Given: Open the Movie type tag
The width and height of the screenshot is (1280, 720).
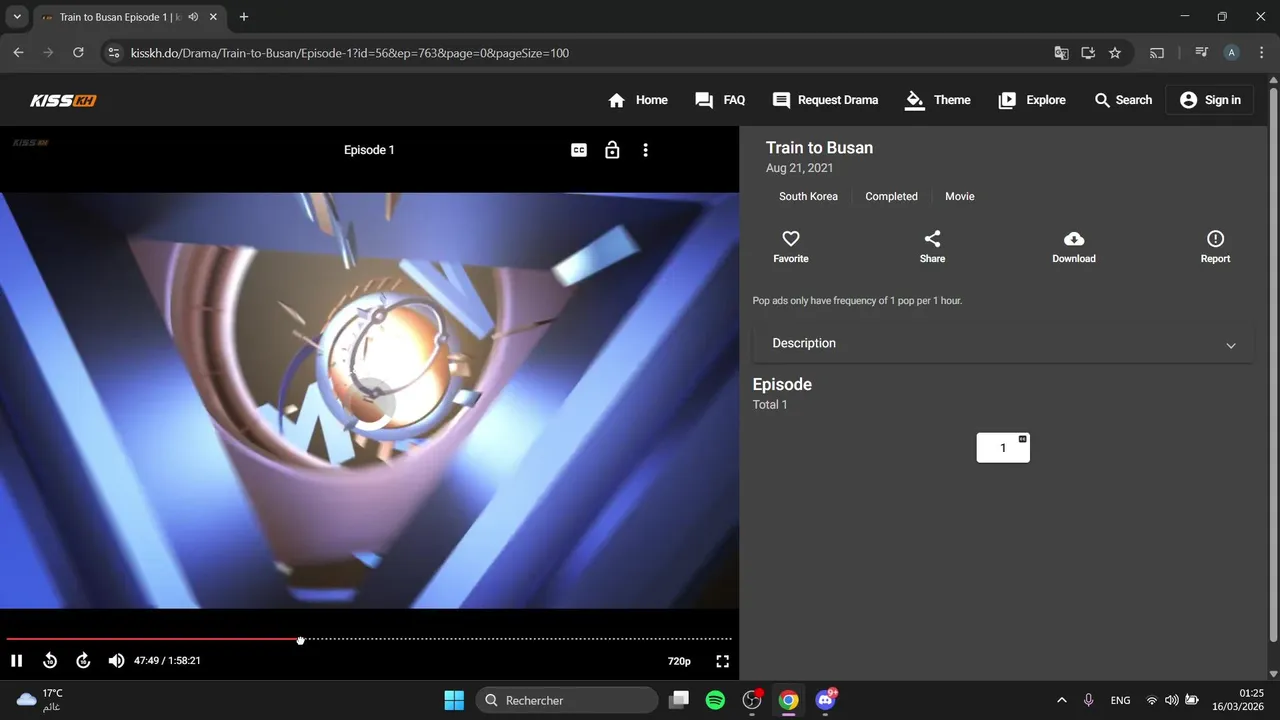Looking at the screenshot, I should 960,196.
